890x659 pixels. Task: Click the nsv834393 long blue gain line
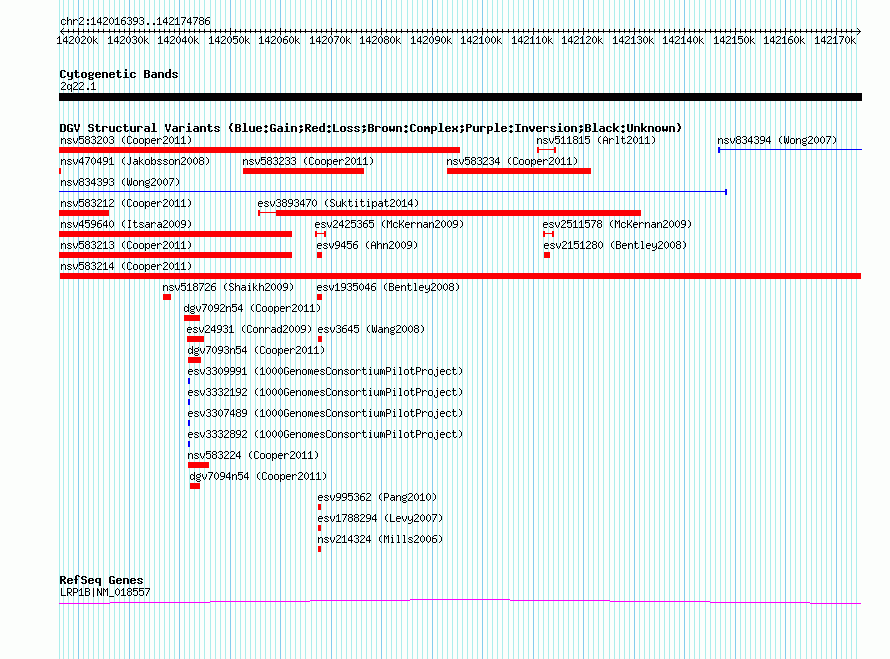point(393,192)
